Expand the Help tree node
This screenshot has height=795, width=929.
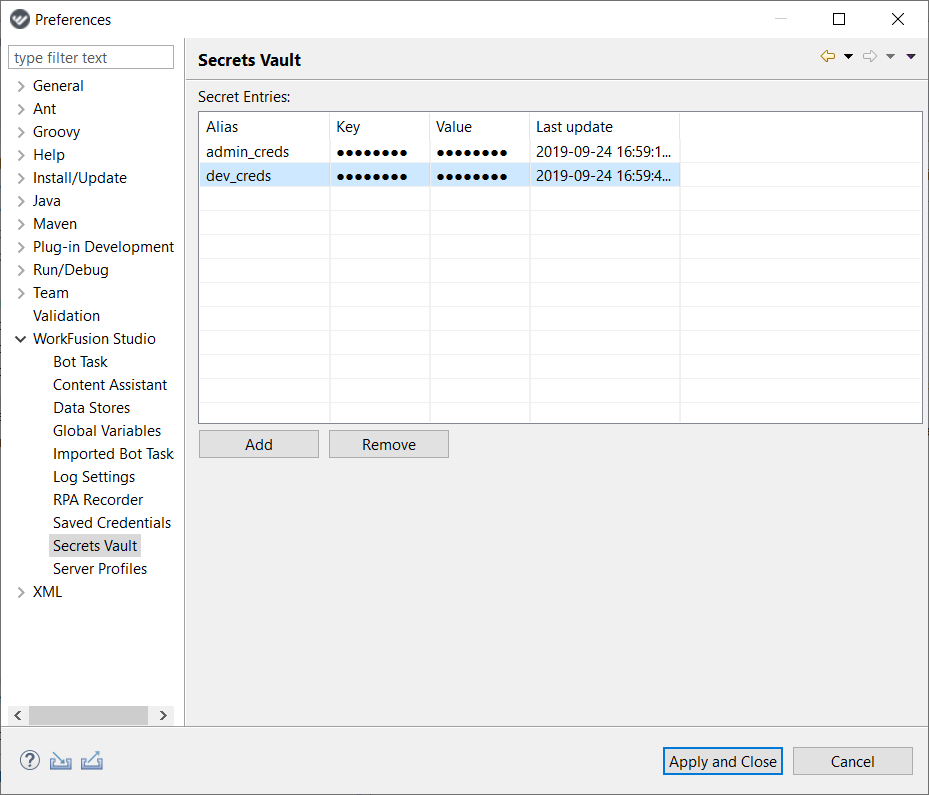click(x=21, y=155)
